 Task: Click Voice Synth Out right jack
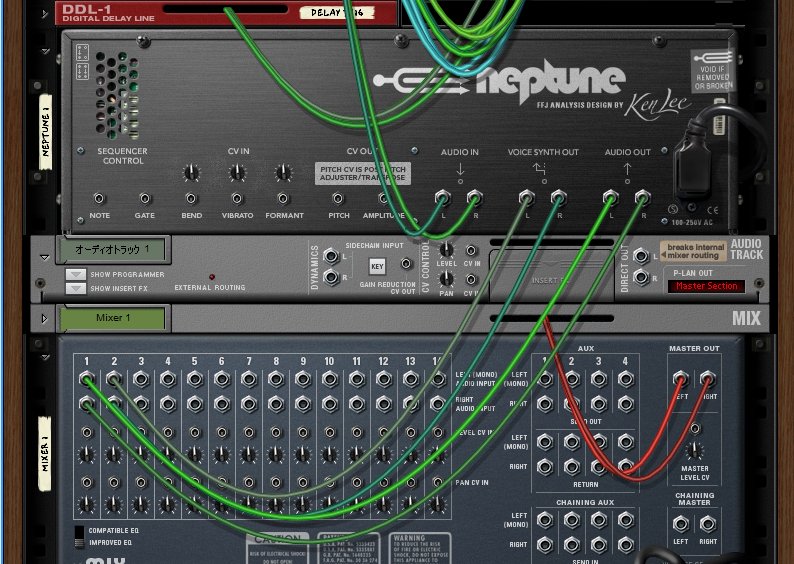[559, 197]
